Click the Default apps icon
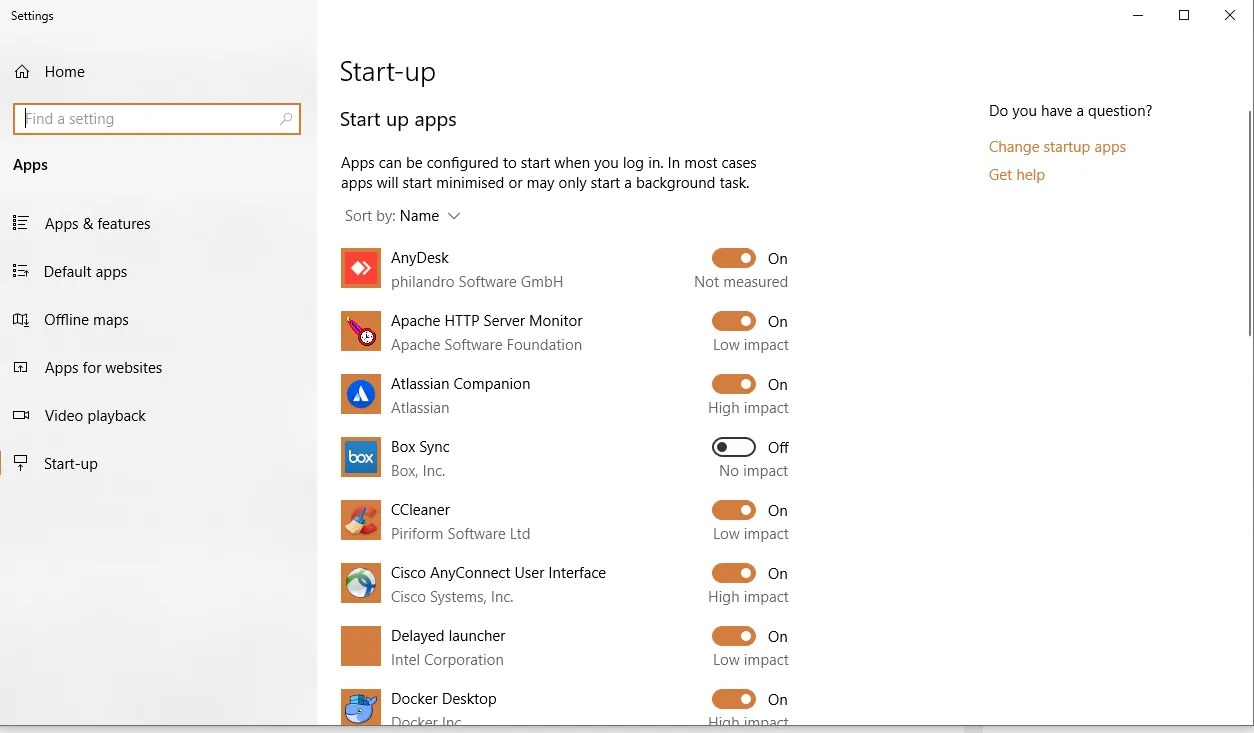This screenshot has width=1254, height=733. point(21,271)
